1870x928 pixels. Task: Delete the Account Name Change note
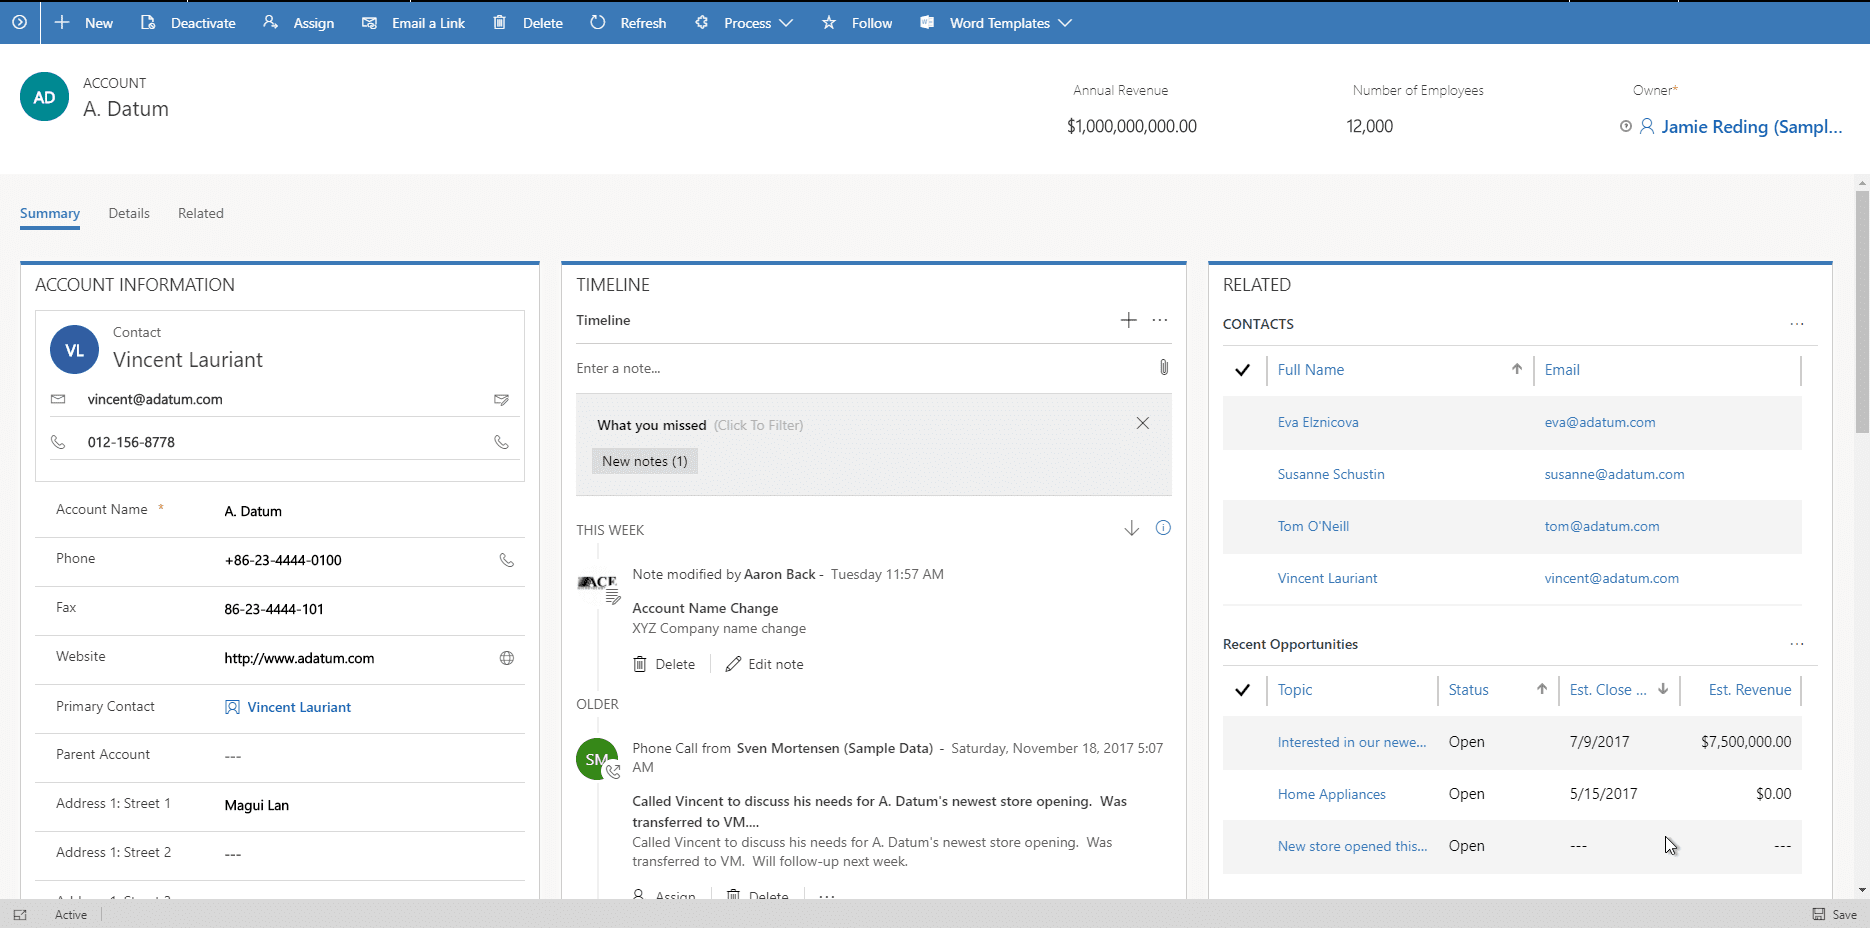coord(664,664)
